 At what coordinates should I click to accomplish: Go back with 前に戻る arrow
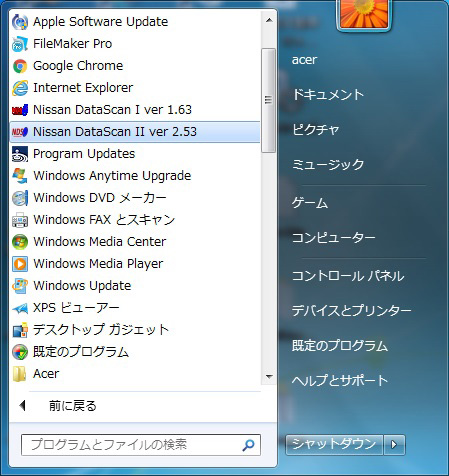tap(22, 406)
